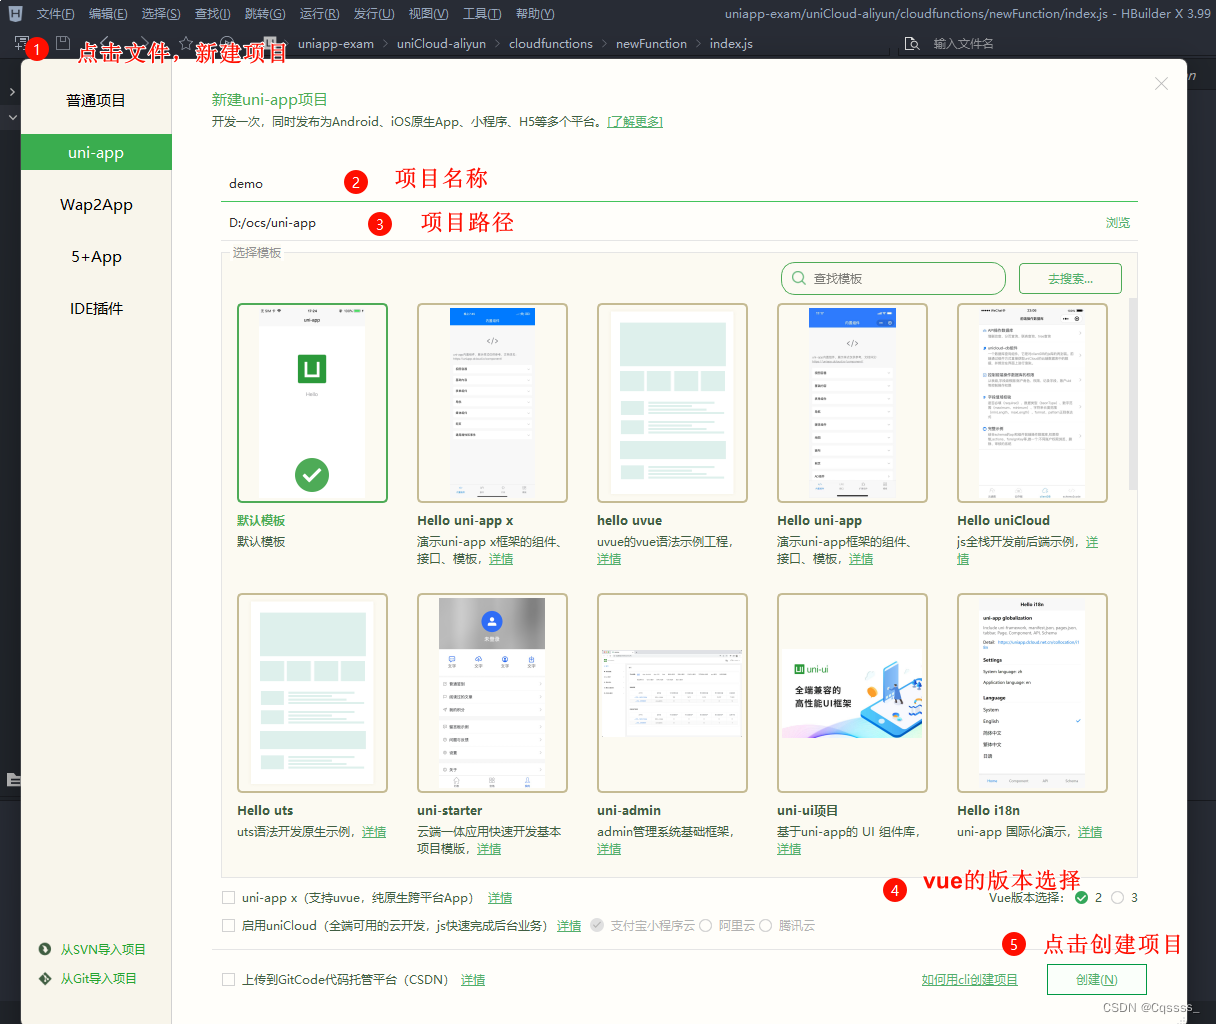Open 如何用cli创建项目 link
The image size is (1216, 1024).
(x=970, y=980)
